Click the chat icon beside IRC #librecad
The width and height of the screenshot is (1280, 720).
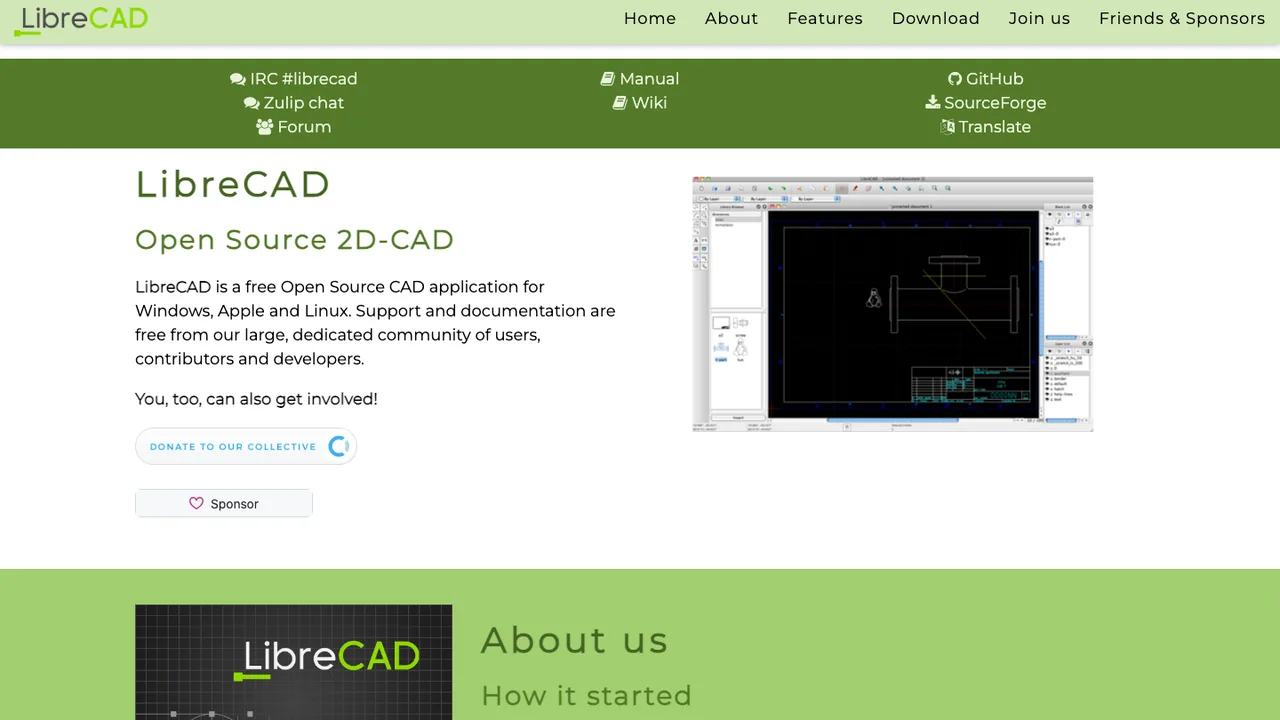coord(238,79)
